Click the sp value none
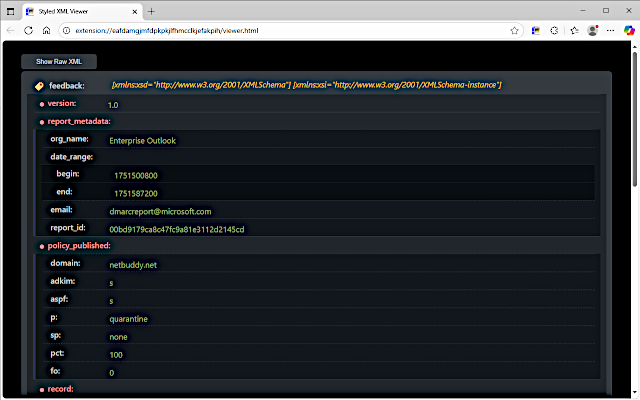The height and width of the screenshot is (400, 640). tap(118, 337)
